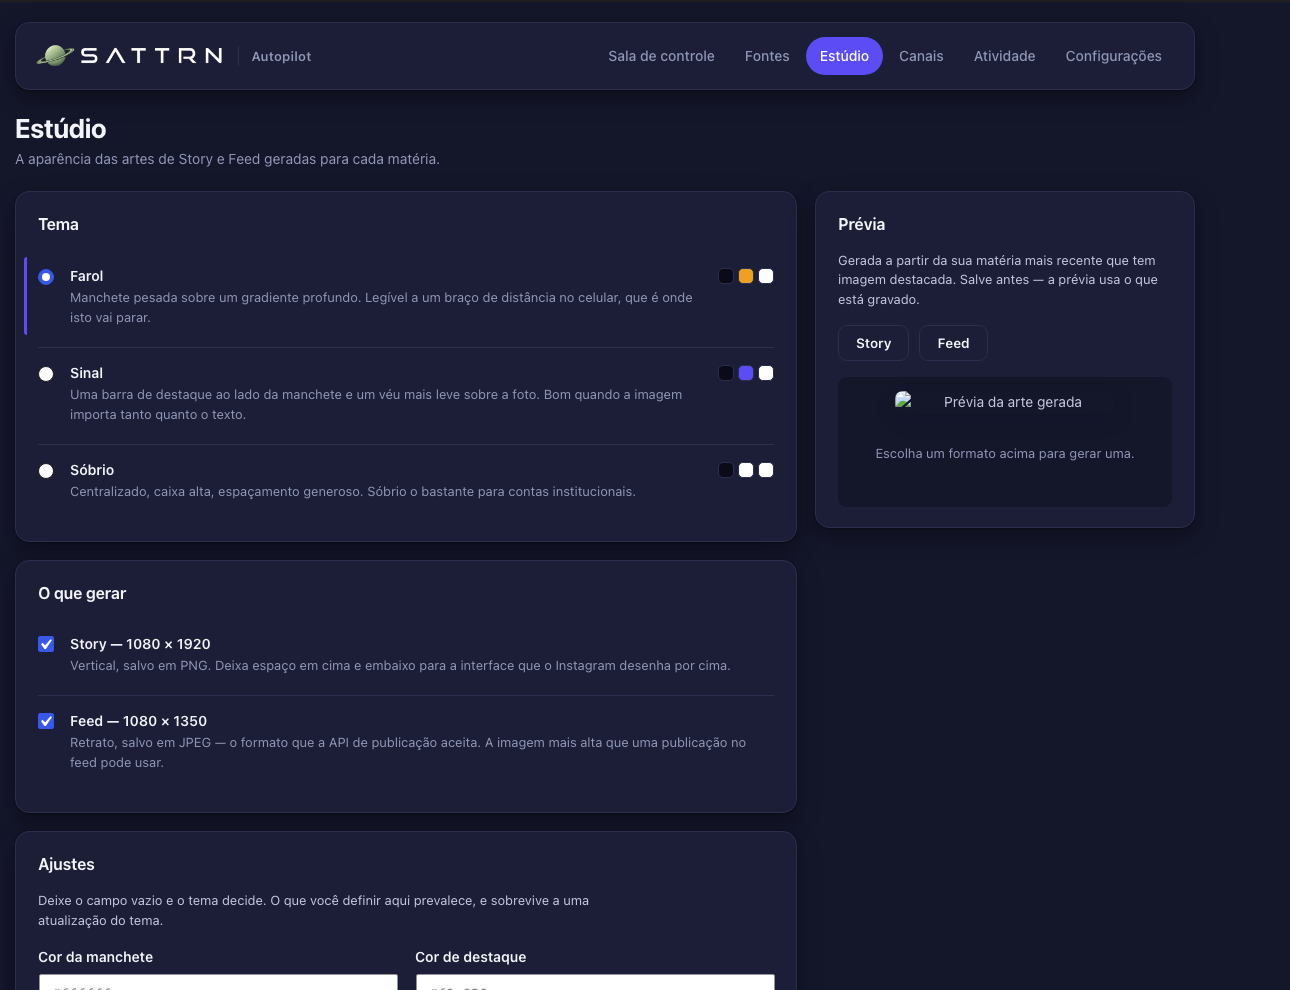Click the purple swatch in Sinal row
This screenshot has height=990, width=1290.
pyautogui.click(x=746, y=373)
